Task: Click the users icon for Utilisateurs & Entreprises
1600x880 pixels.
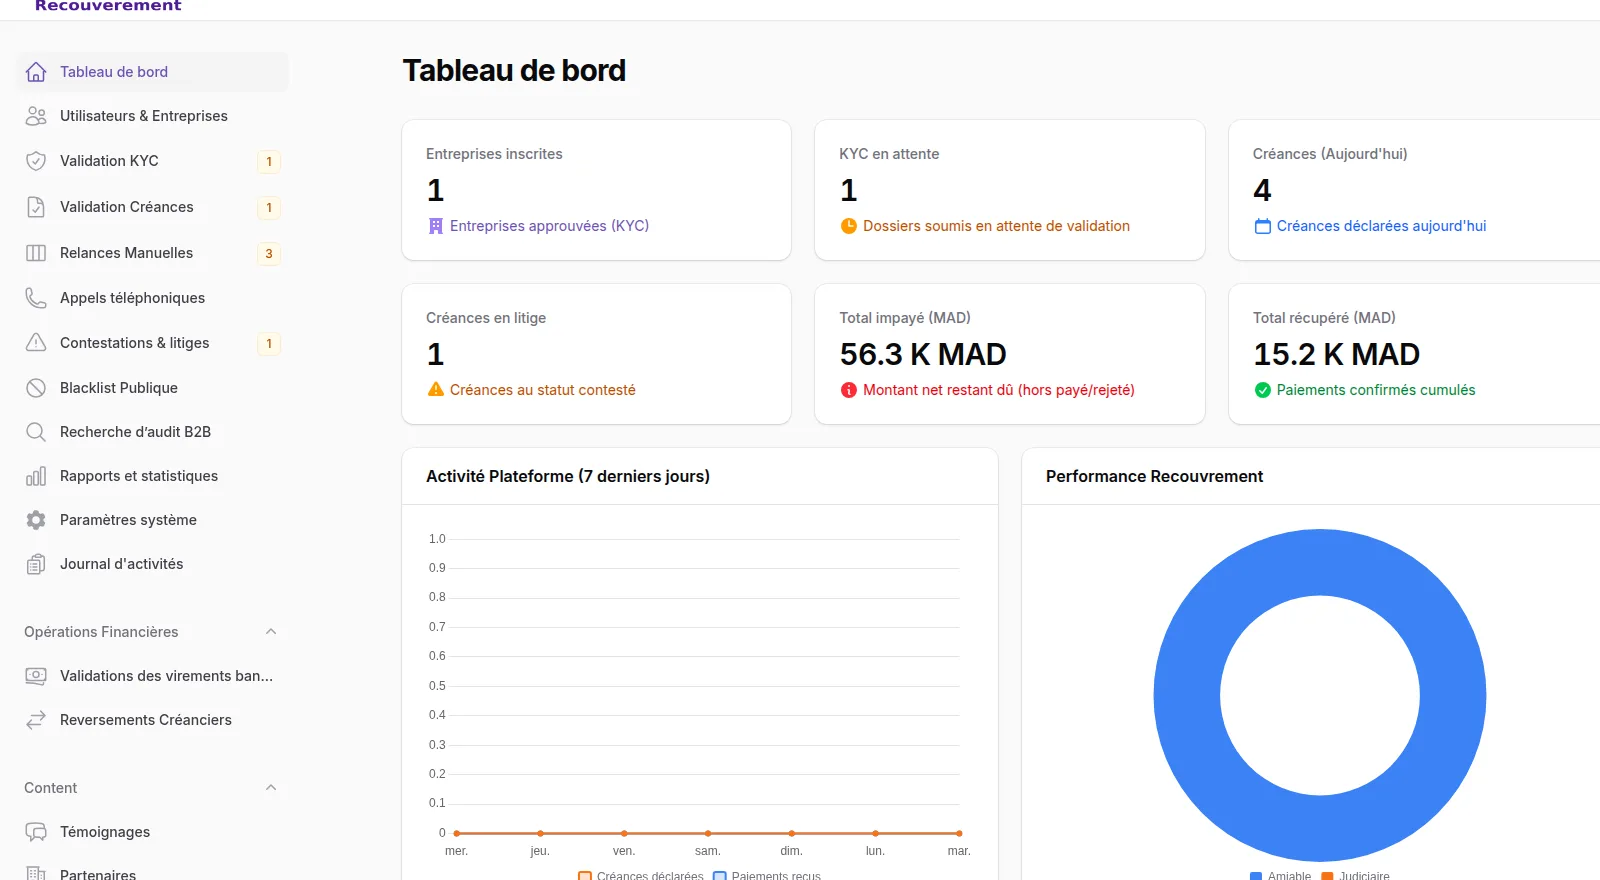Action: pyautogui.click(x=36, y=116)
